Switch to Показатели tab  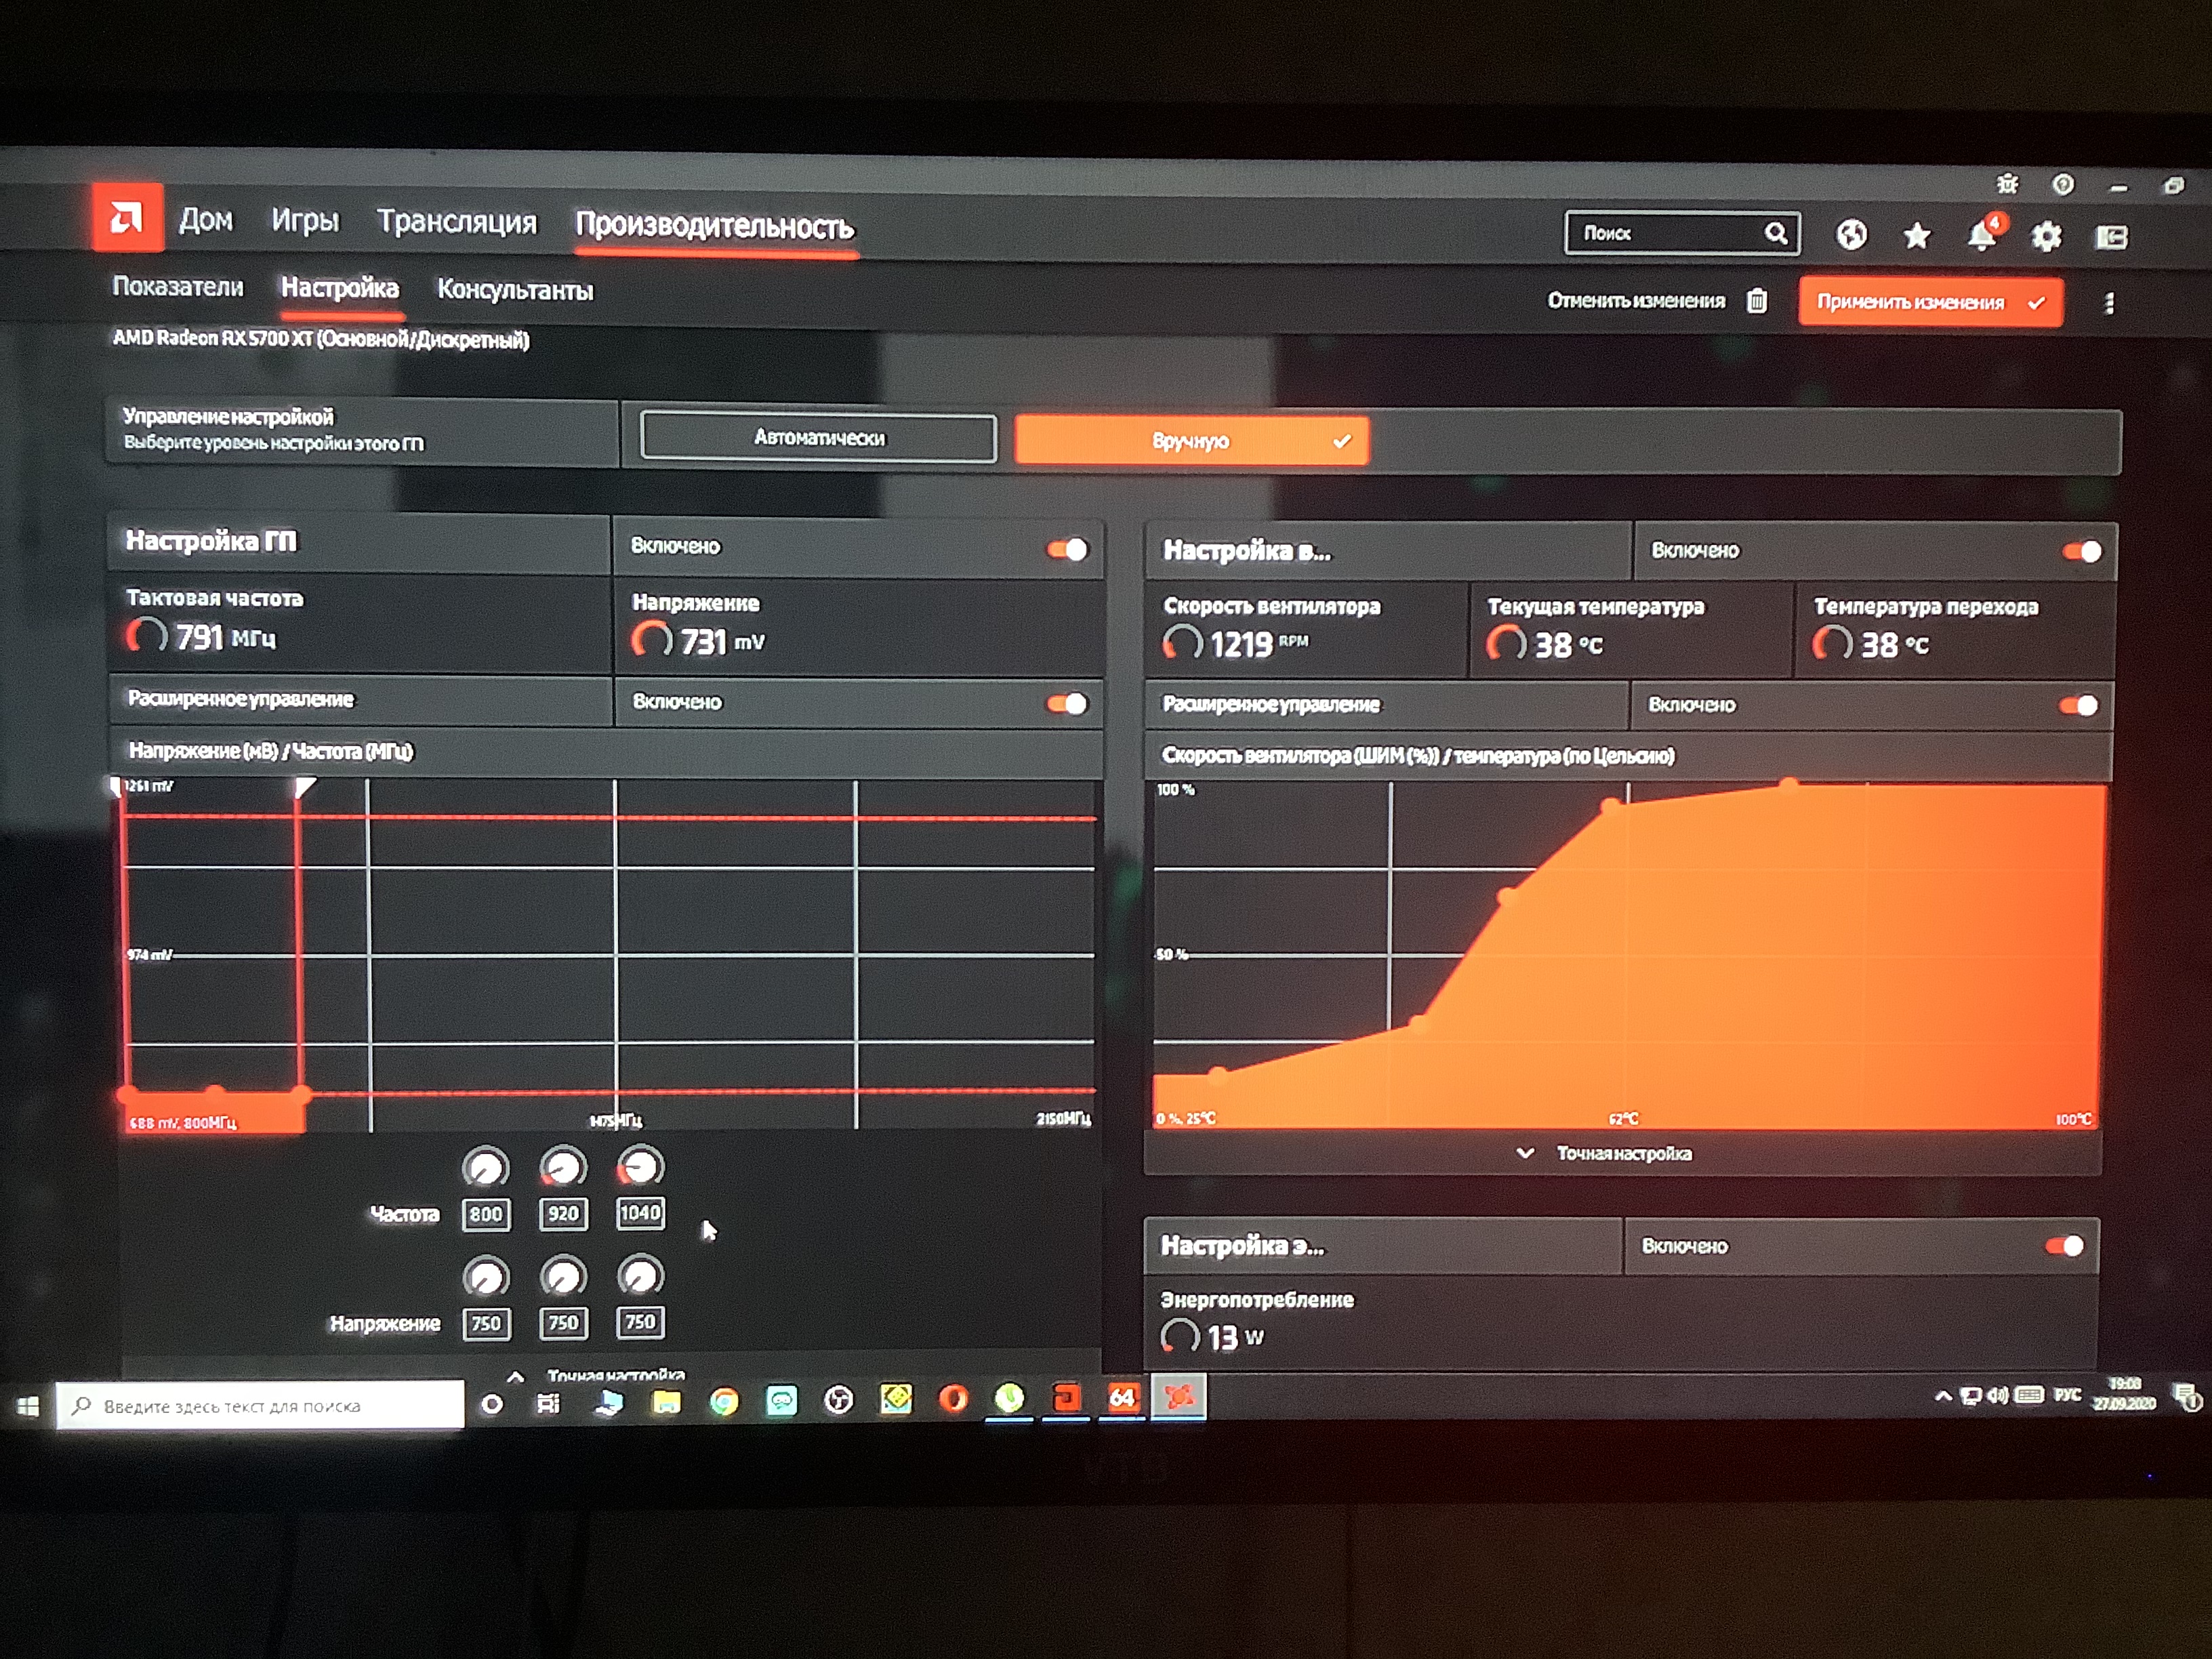[x=178, y=287]
